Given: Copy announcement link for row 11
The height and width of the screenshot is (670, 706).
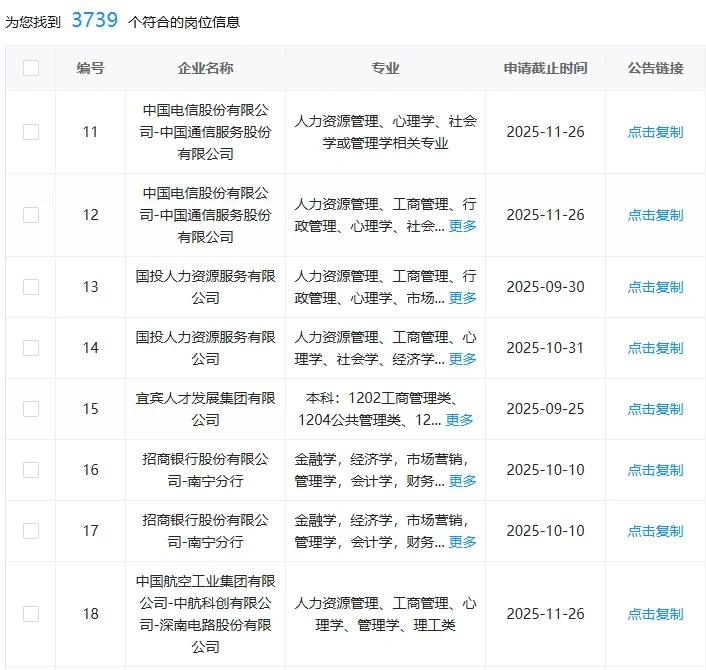Looking at the screenshot, I should pos(656,132).
